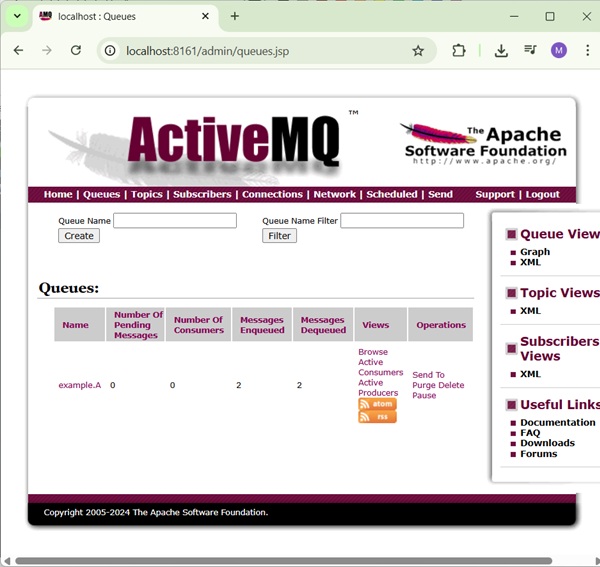
Task: Click the horizontal scrollbar
Action: point(283,561)
